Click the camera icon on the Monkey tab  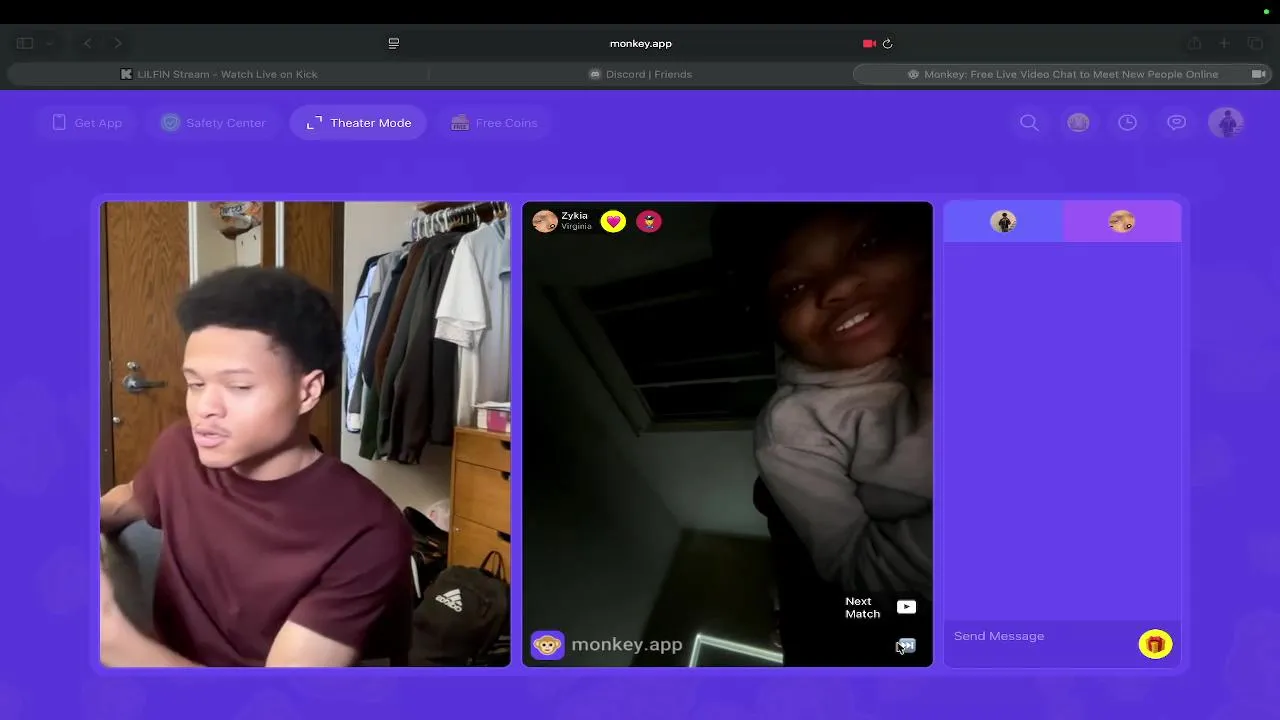(1259, 74)
